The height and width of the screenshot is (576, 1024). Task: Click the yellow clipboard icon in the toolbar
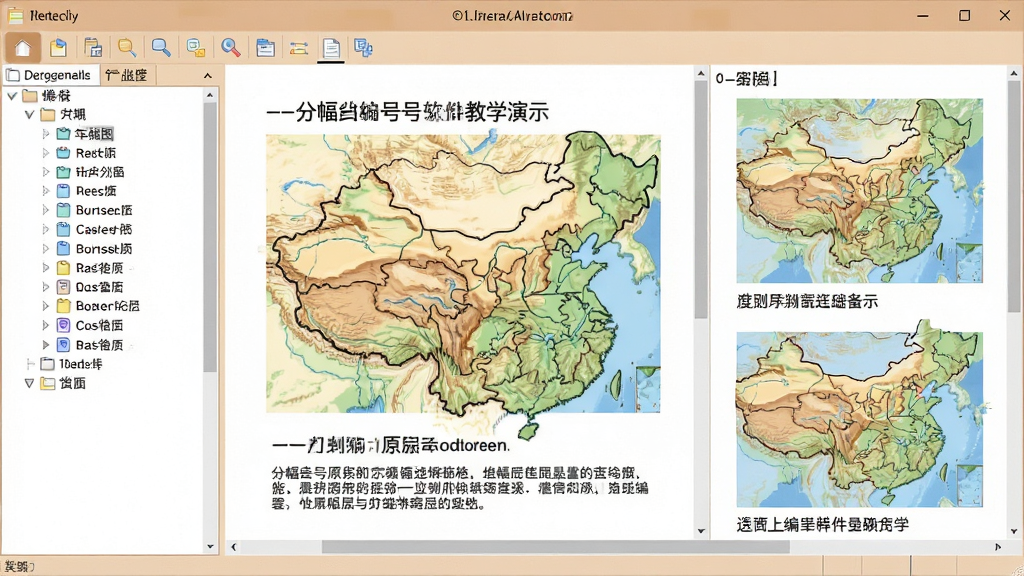pos(58,48)
